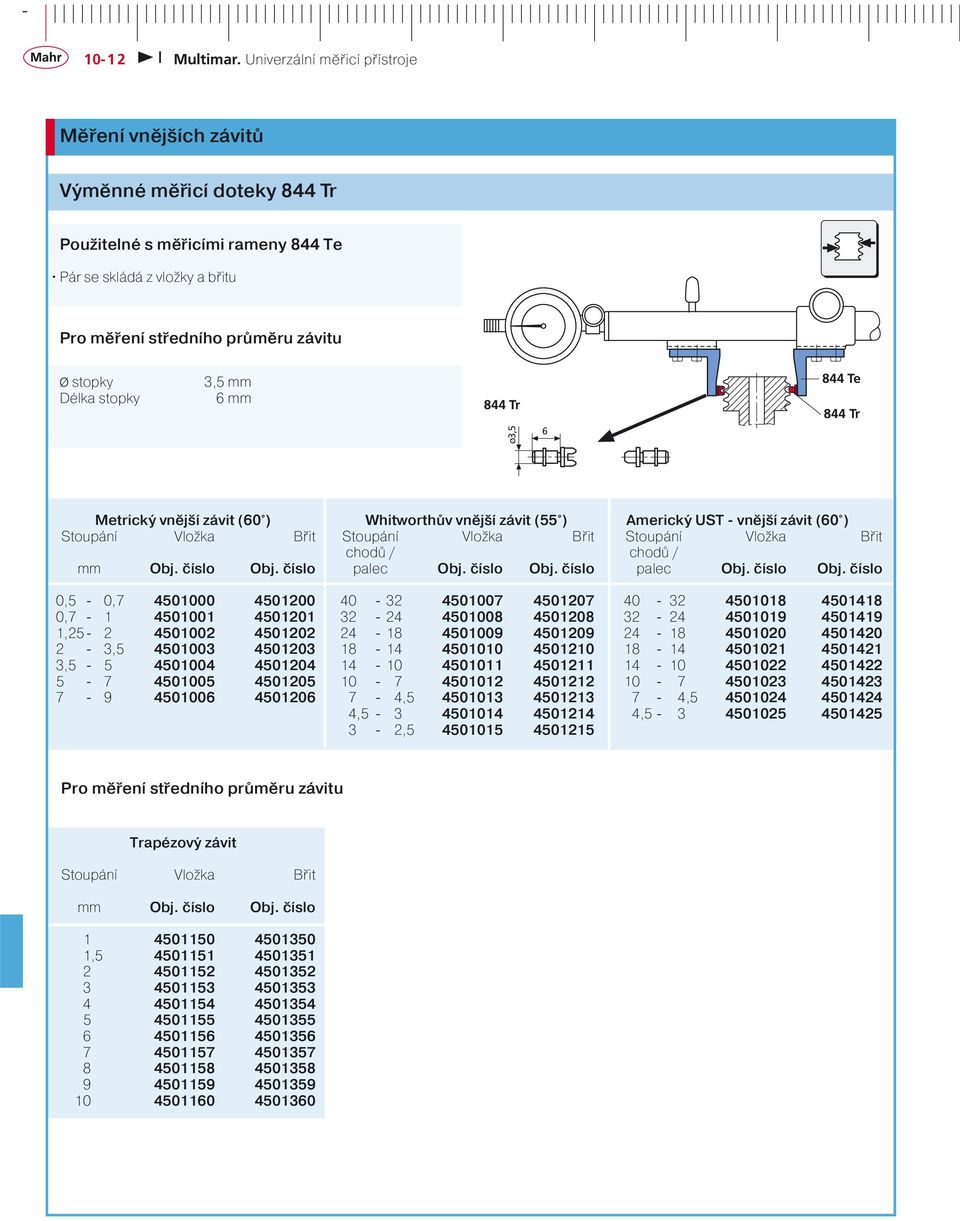Click the pitch range '3,5 - 5' in the metric table

(84, 665)
